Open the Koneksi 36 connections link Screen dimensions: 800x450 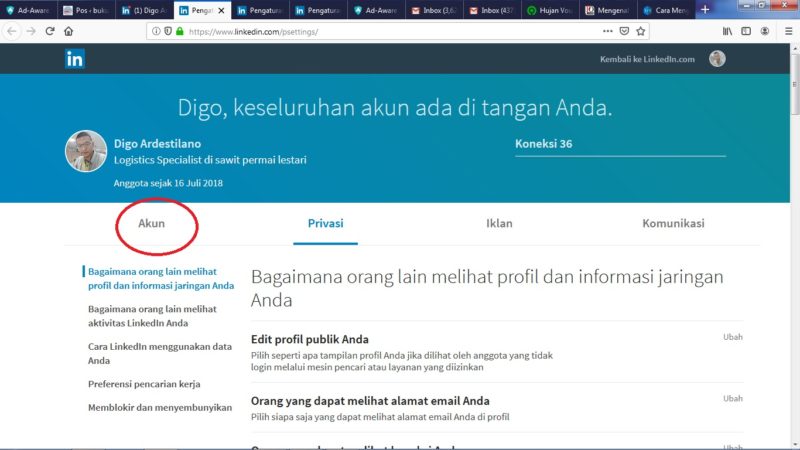(x=543, y=144)
